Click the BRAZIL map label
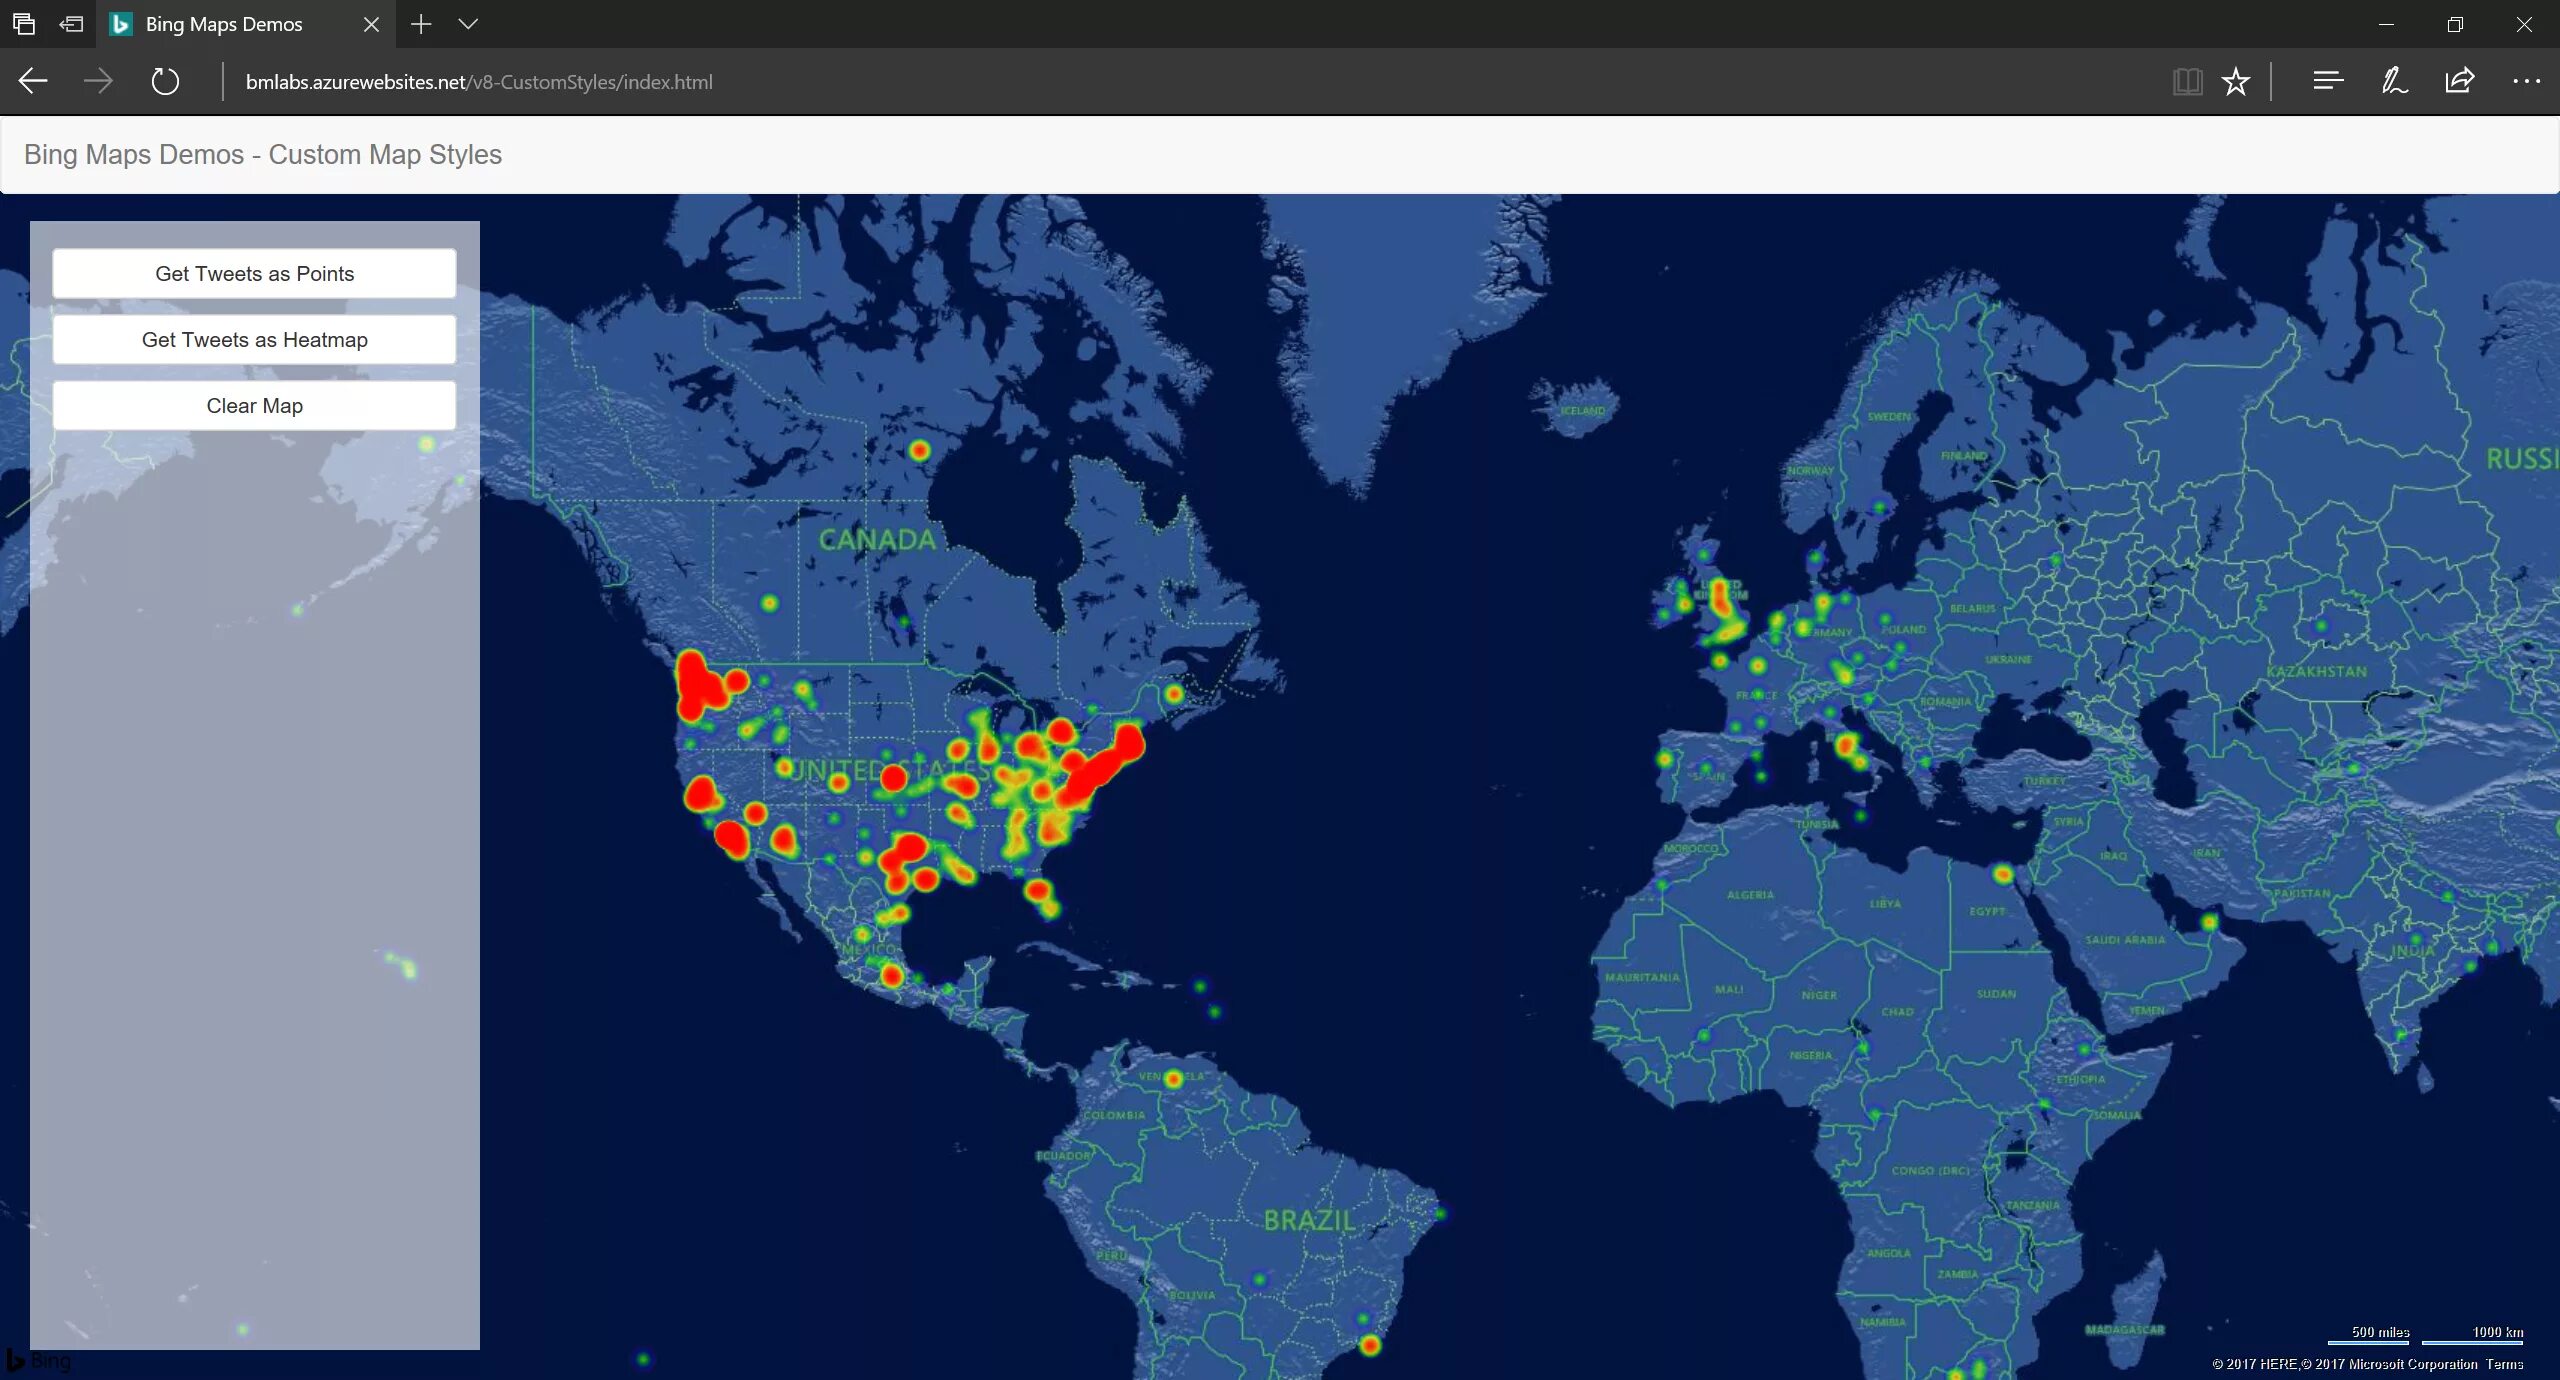2560x1380 pixels. pyautogui.click(x=1309, y=1220)
